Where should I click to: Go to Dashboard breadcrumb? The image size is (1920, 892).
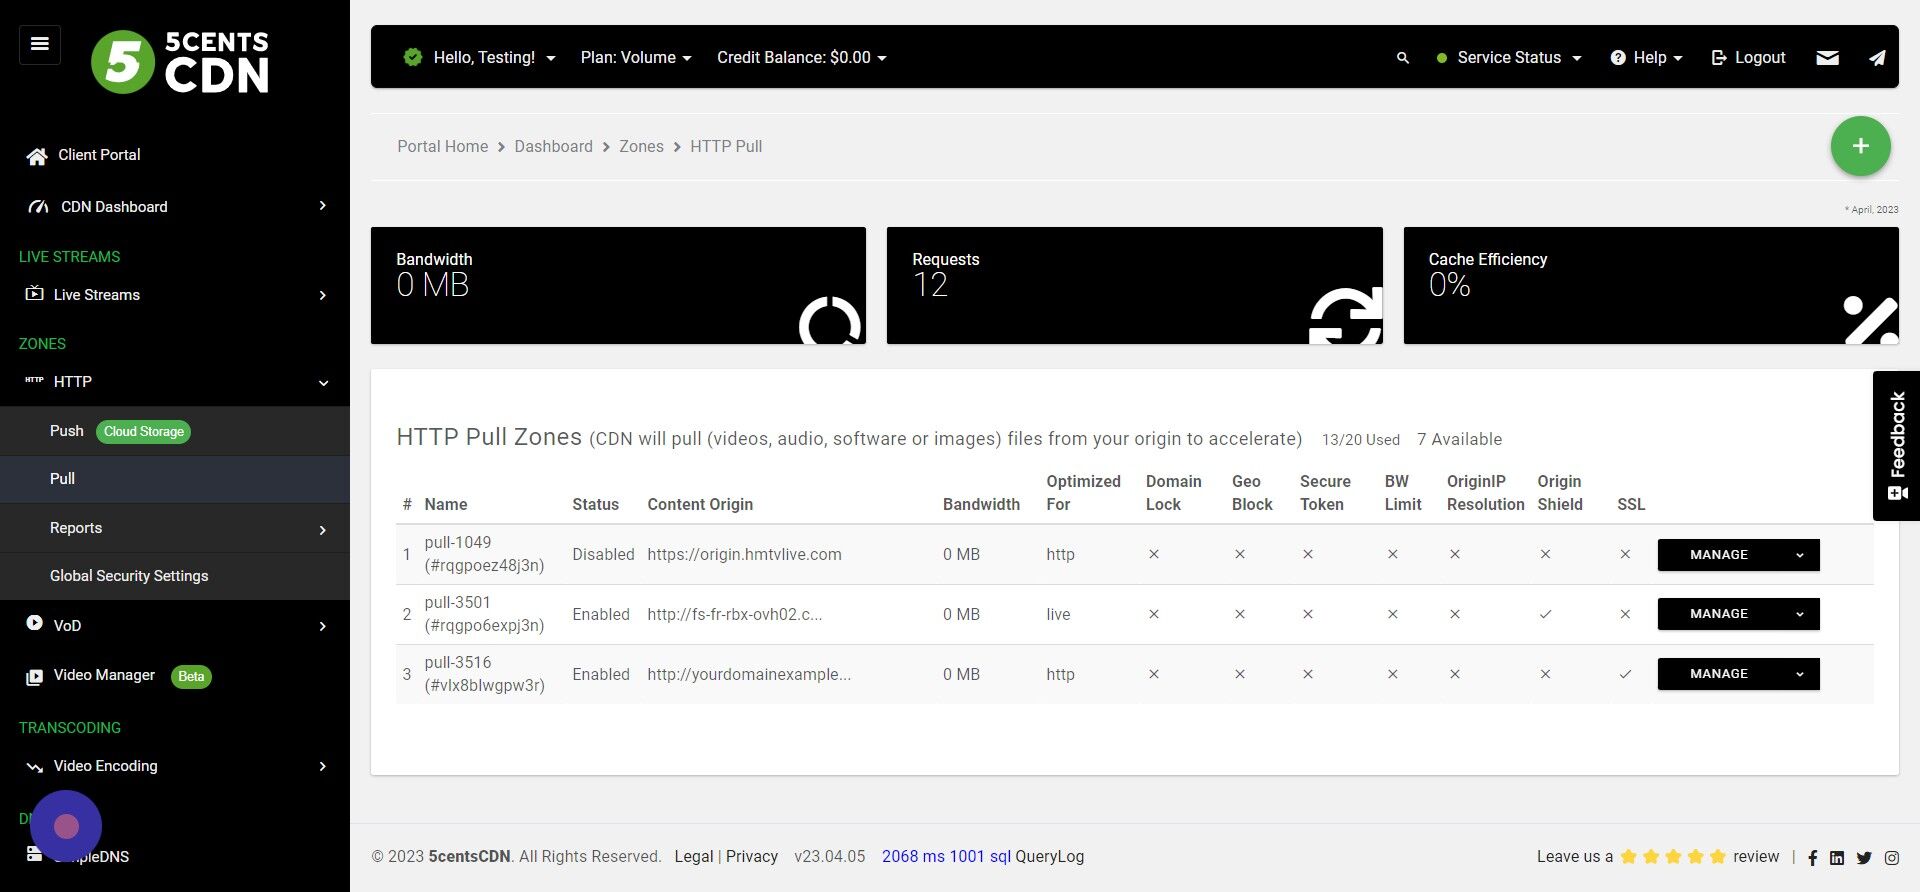pyautogui.click(x=553, y=146)
